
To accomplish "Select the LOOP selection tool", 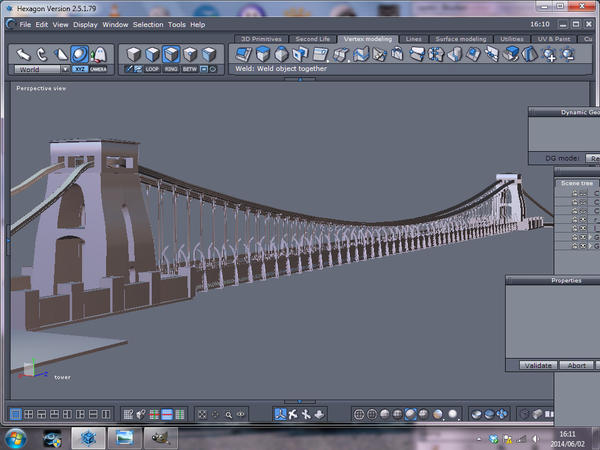I will pyautogui.click(x=152, y=69).
